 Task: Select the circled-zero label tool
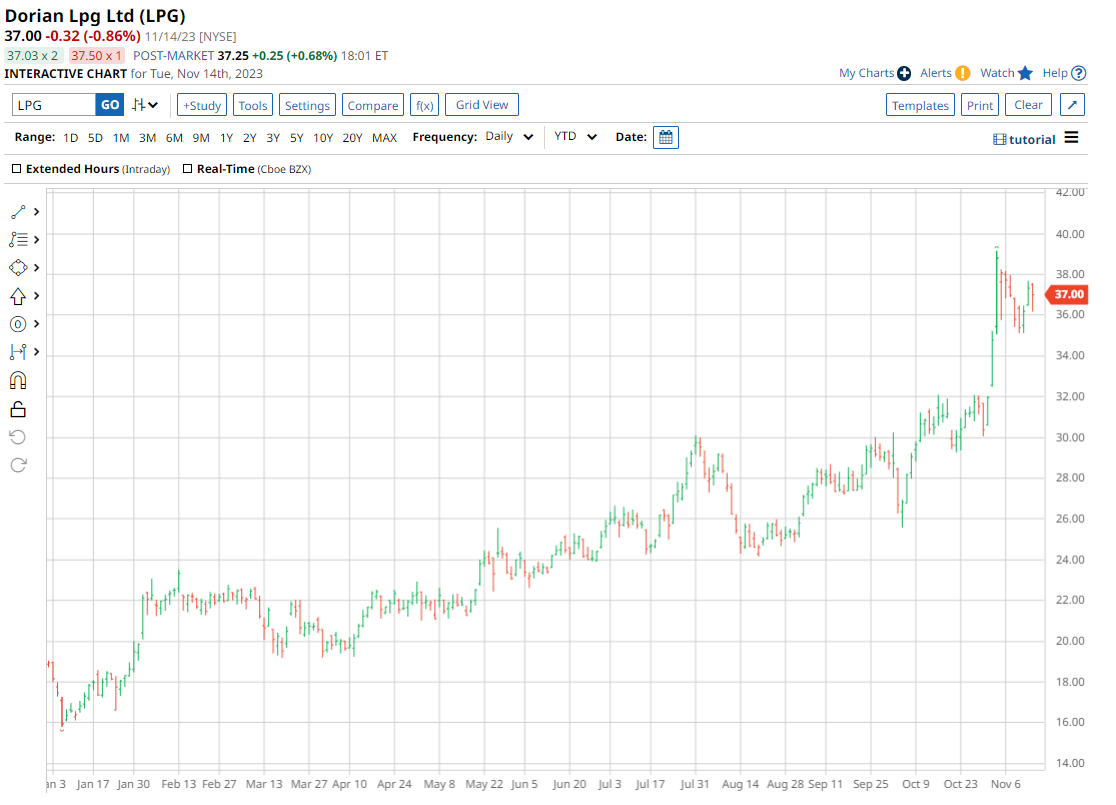click(x=19, y=324)
